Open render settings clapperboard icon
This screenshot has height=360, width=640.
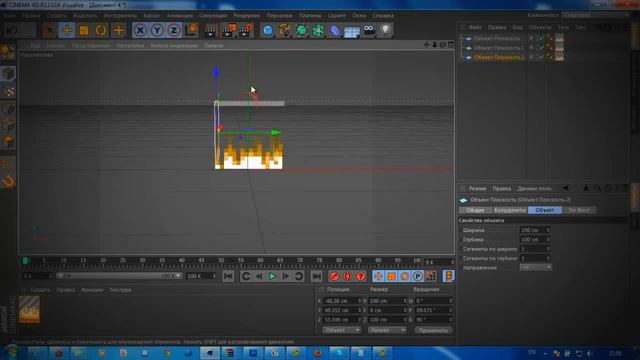point(246,30)
